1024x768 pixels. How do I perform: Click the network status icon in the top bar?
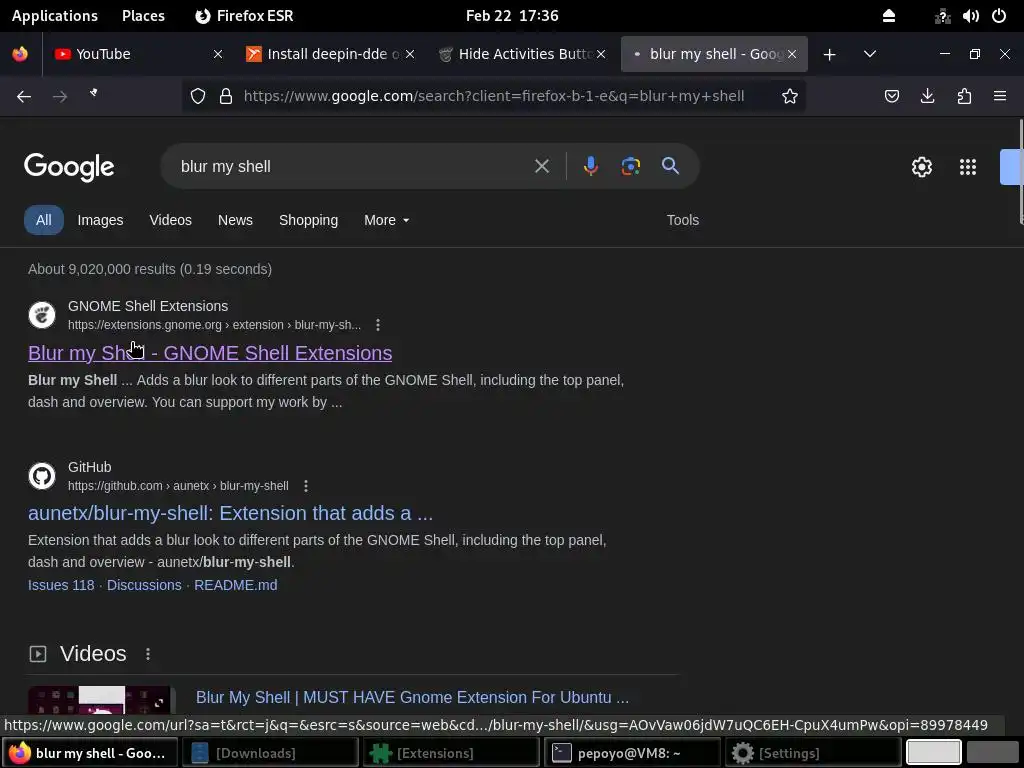(942, 16)
